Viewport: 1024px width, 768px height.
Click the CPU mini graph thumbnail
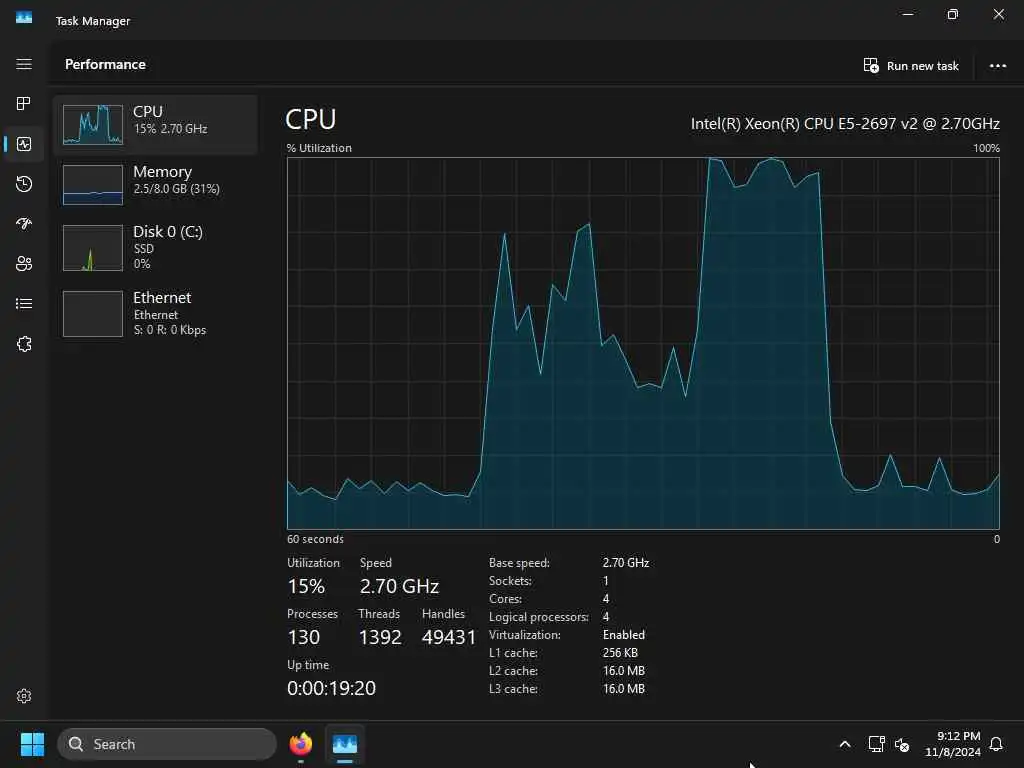pyautogui.click(x=93, y=124)
